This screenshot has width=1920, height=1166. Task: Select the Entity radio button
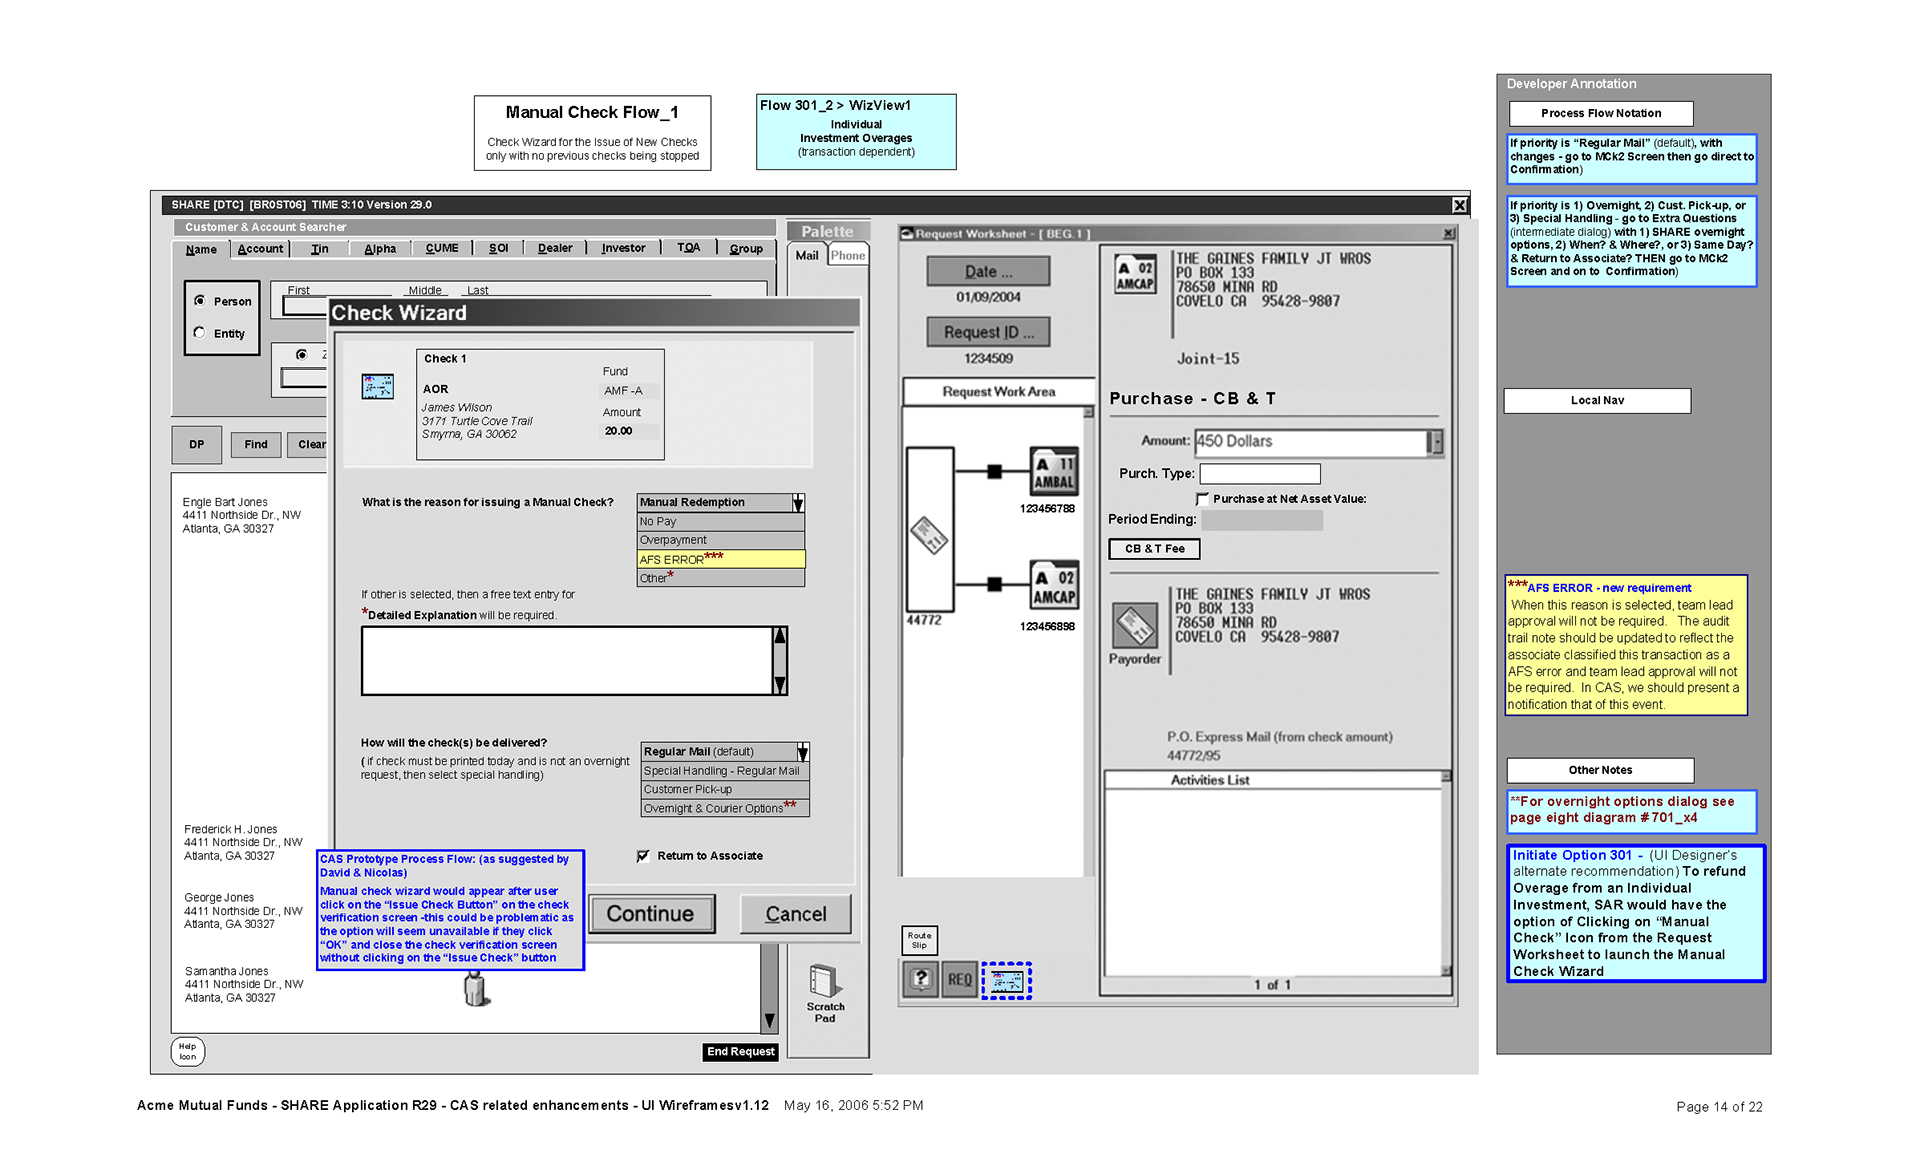[x=200, y=333]
